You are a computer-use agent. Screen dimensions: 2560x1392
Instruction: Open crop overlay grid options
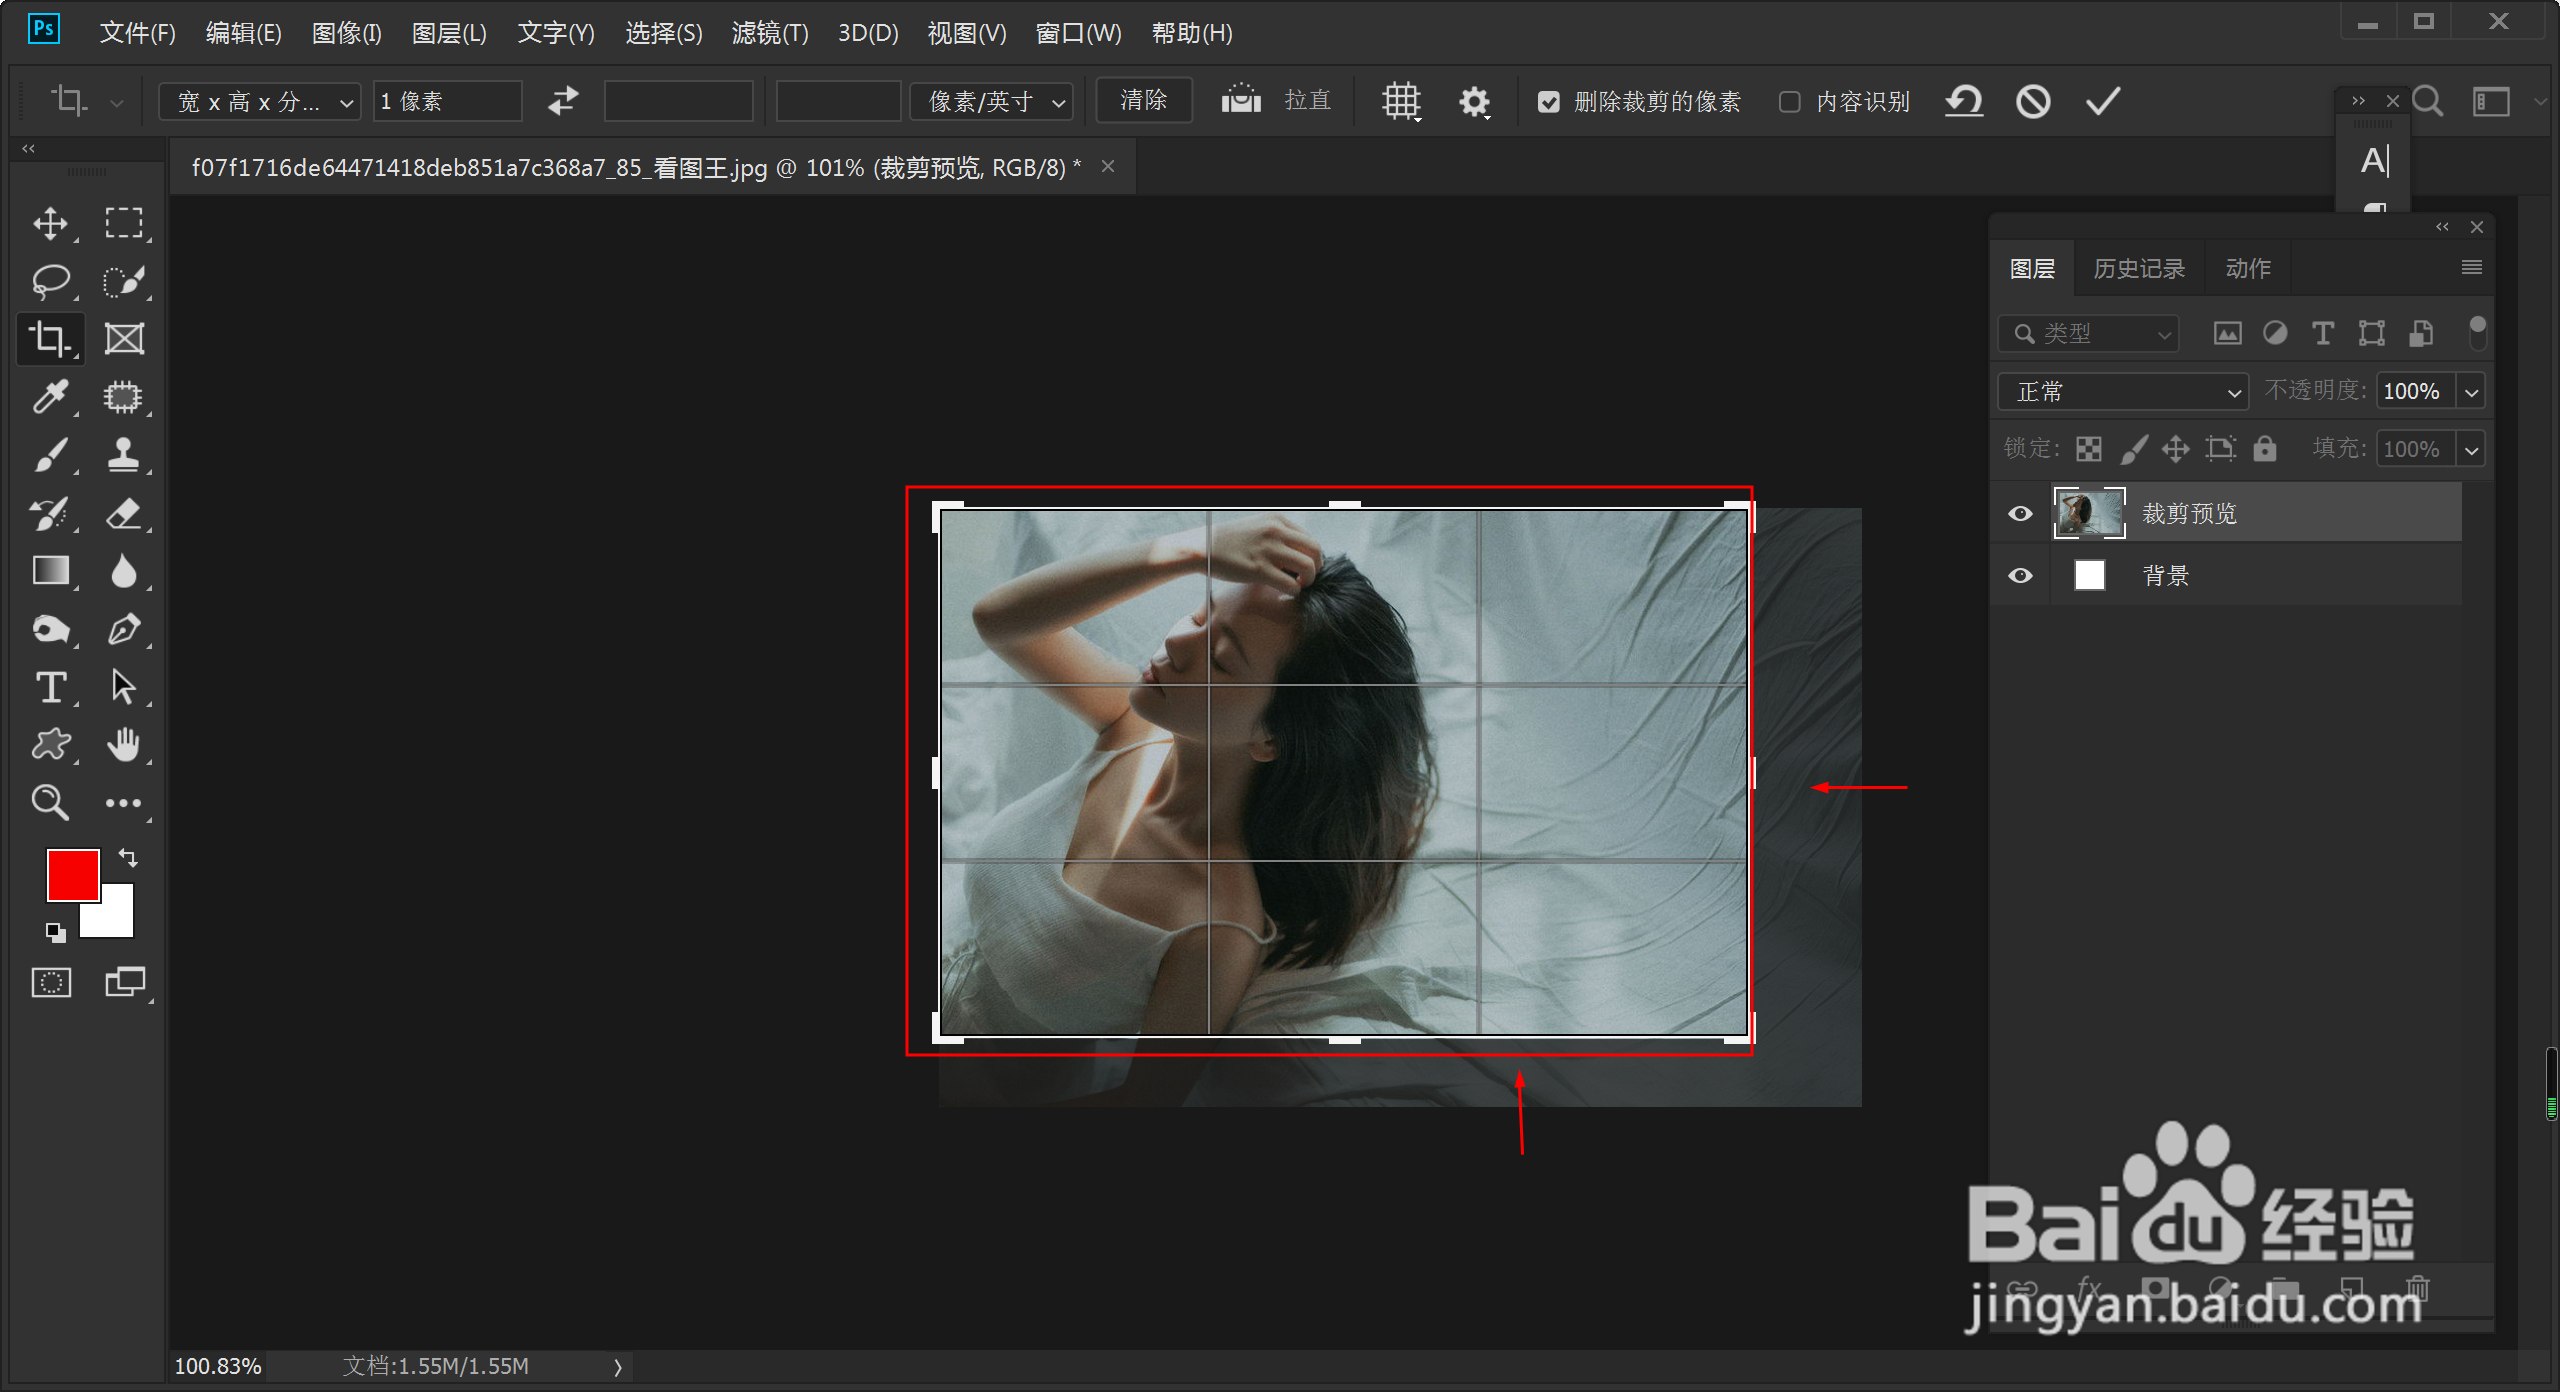1401,101
